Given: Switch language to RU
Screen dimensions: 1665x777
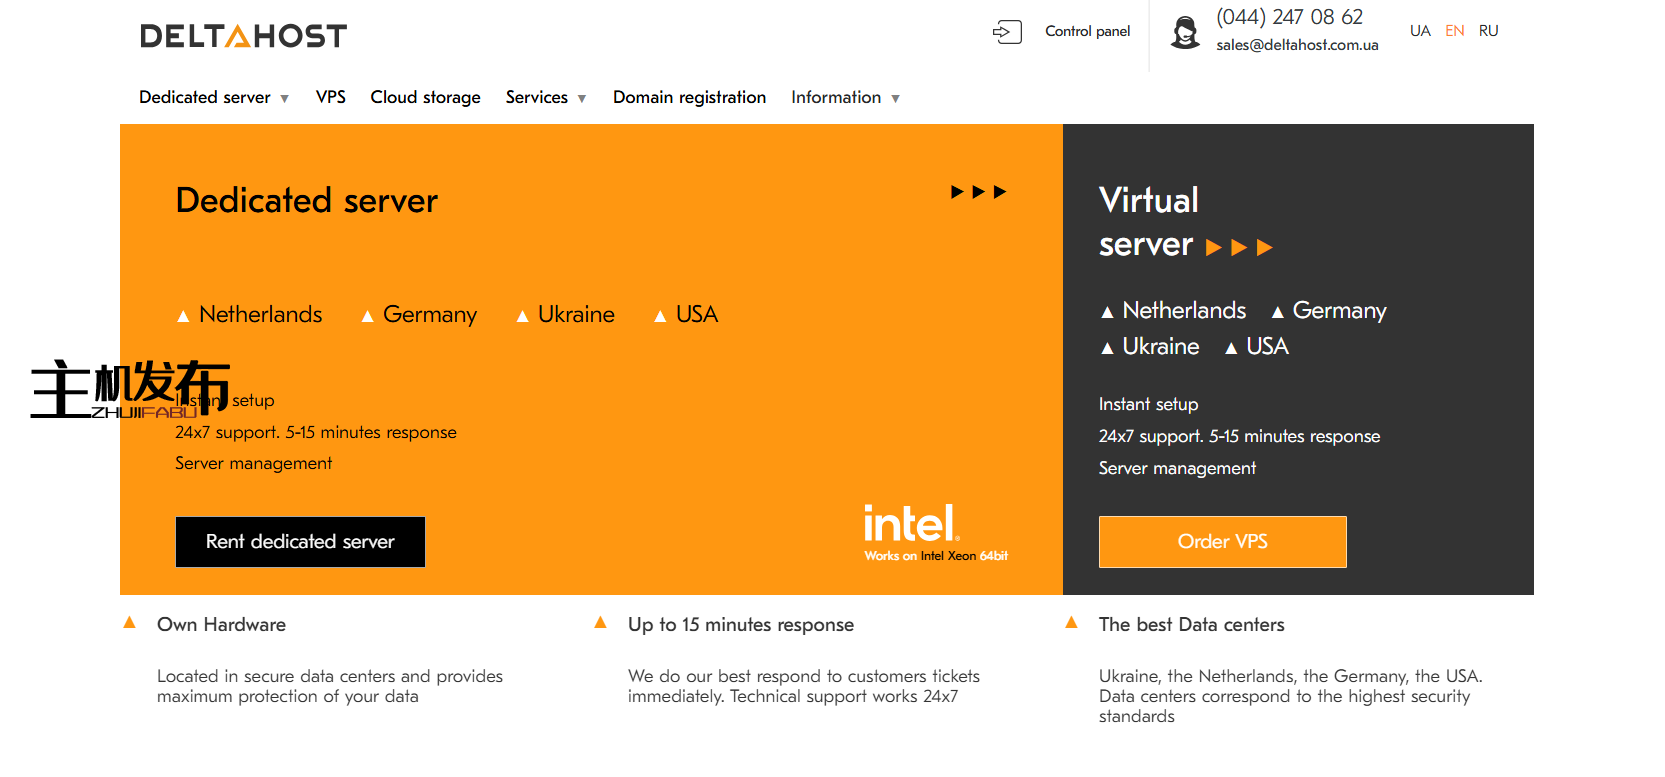Looking at the screenshot, I should 1488,31.
